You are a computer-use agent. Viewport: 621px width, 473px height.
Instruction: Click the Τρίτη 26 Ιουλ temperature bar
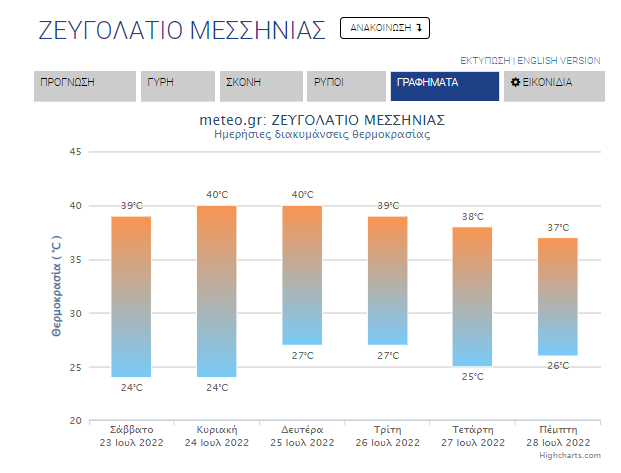pos(388,280)
